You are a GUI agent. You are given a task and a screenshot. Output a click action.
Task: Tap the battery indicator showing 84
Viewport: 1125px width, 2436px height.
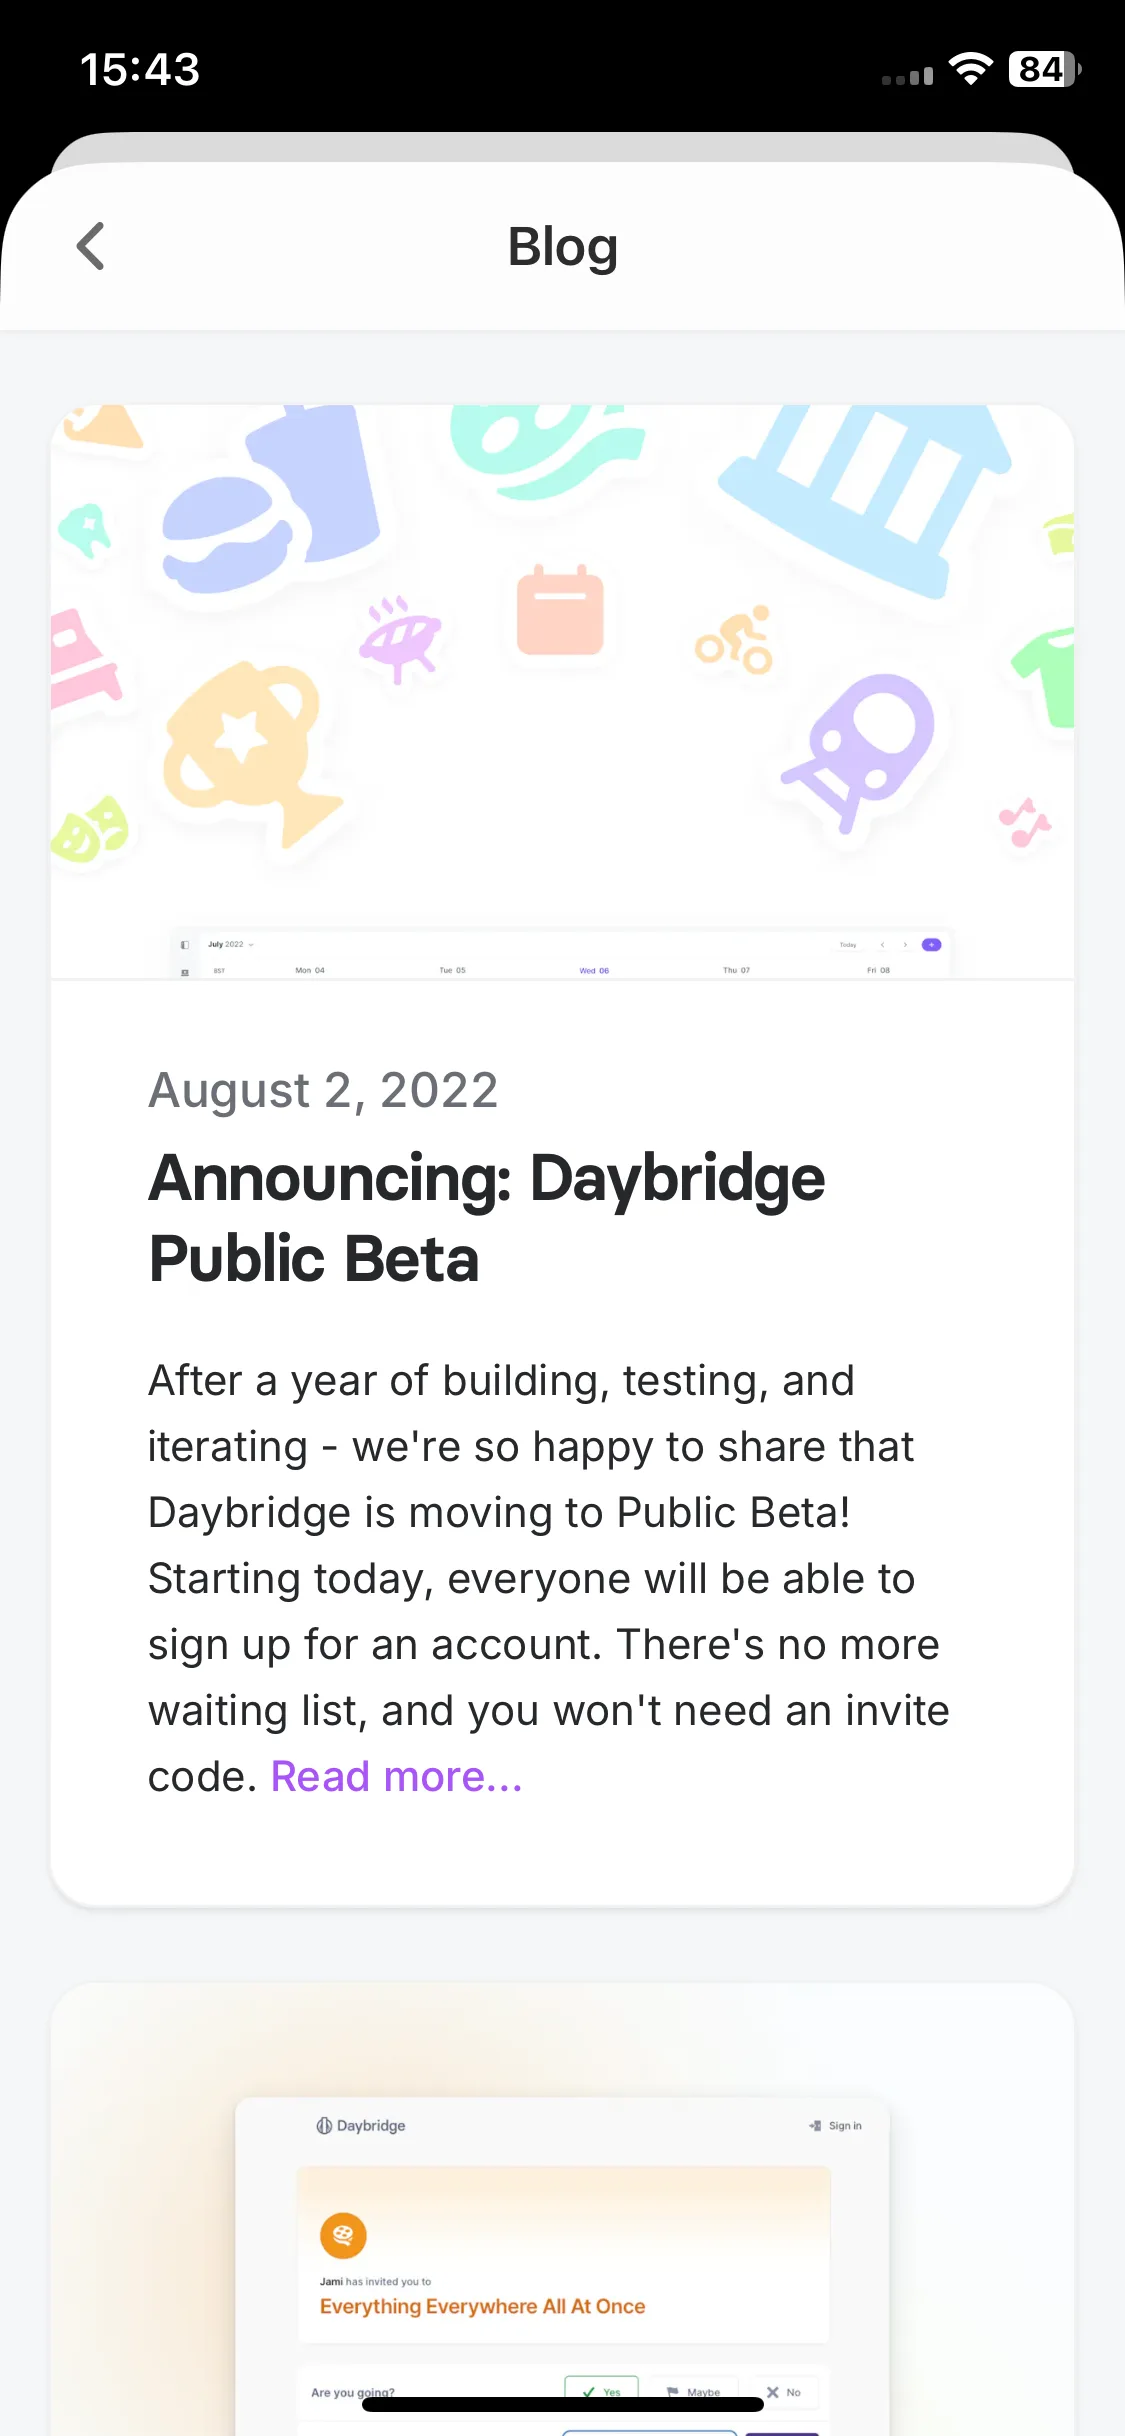(x=1044, y=69)
